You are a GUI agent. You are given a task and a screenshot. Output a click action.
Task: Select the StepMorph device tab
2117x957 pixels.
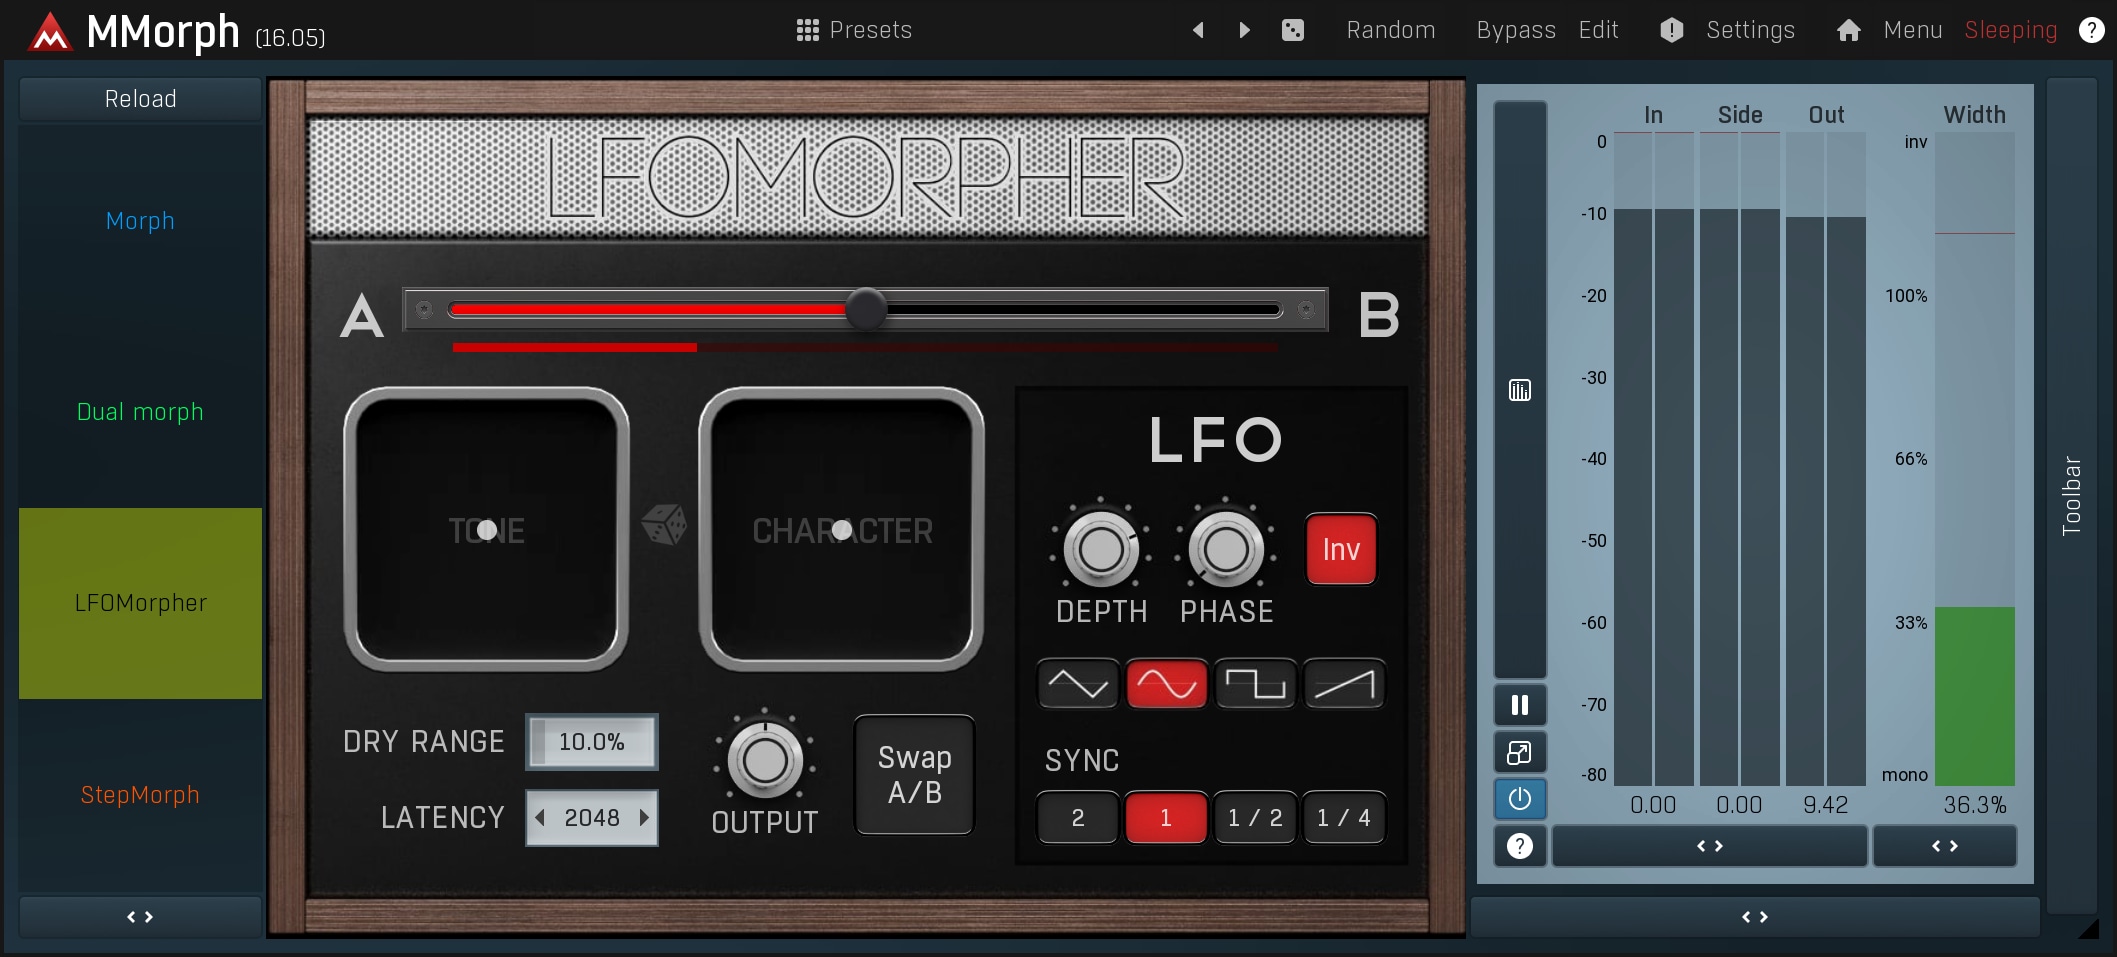pos(140,795)
